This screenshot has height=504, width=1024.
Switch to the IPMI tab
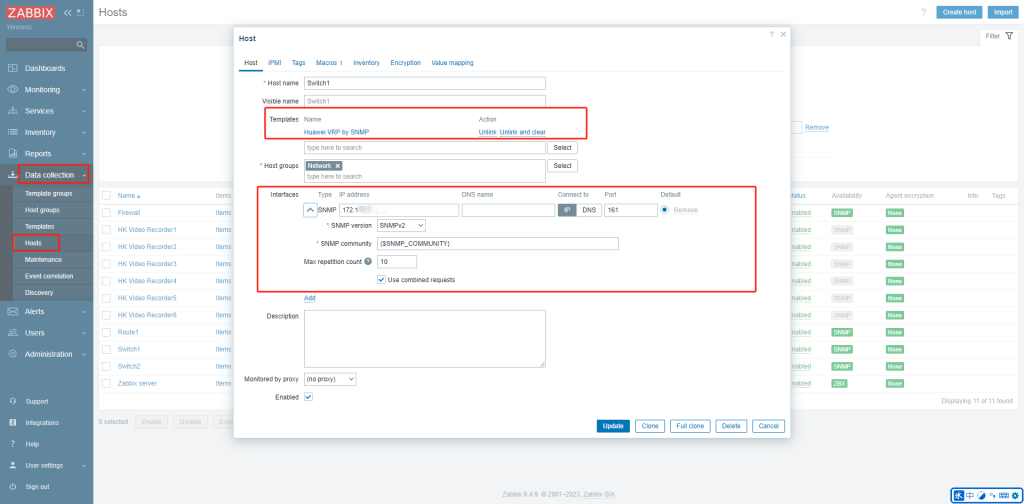point(274,63)
